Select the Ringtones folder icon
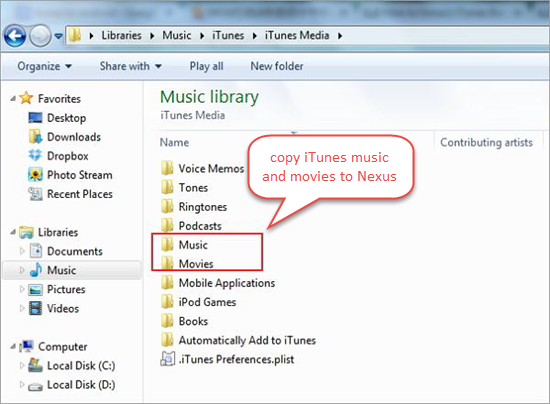Image resolution: width=550 pixels, height=404 pixels. click(167, 206)
